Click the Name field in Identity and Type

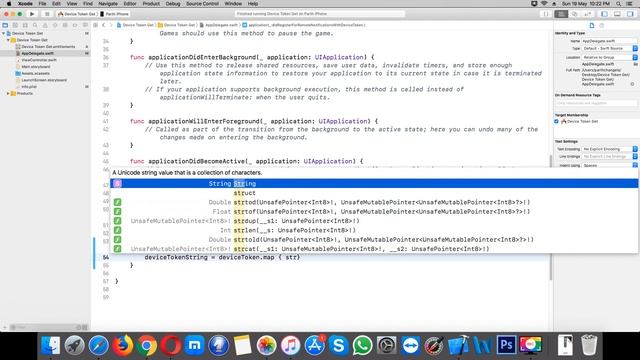click(609, 41)
